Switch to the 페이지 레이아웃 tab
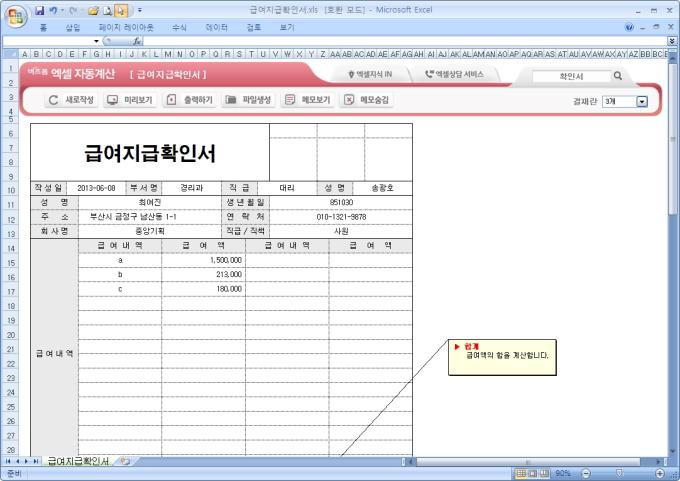 tap(126, 27)
